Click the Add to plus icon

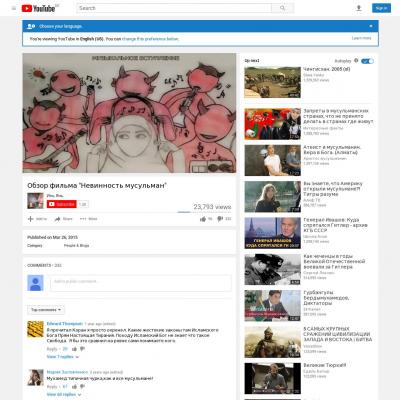point(30,219)
